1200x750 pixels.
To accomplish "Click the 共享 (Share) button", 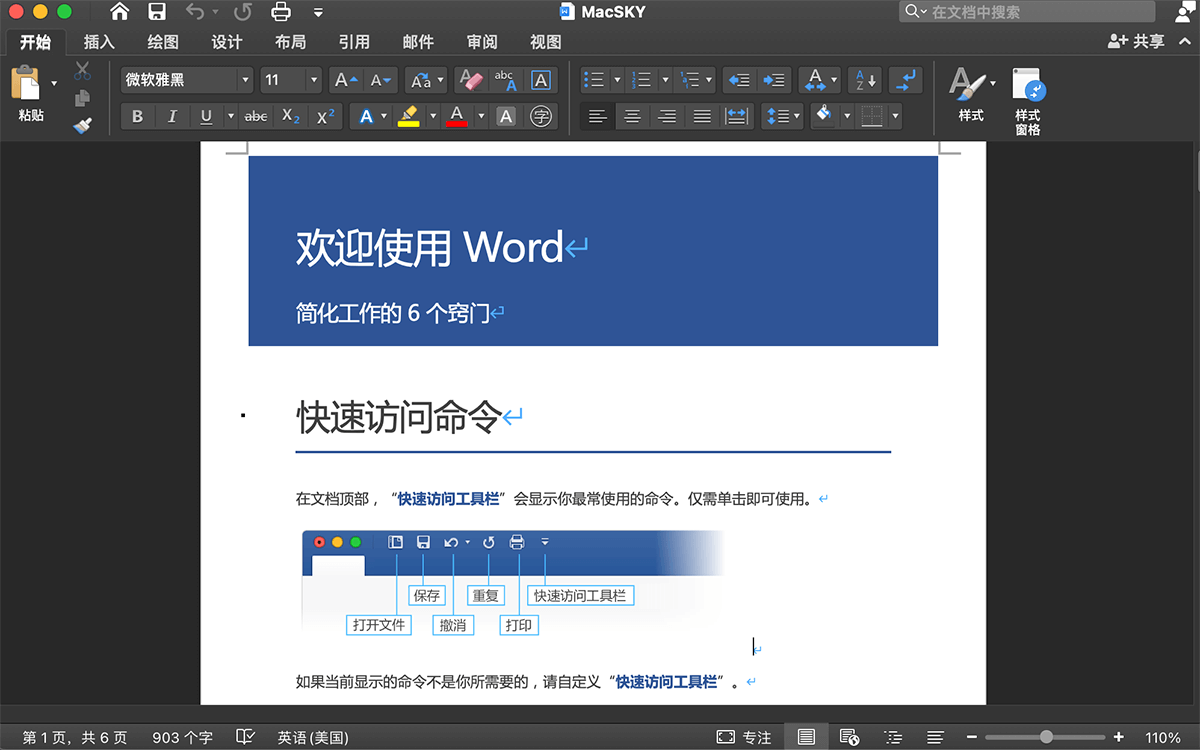I will (x=1137, y=41).
